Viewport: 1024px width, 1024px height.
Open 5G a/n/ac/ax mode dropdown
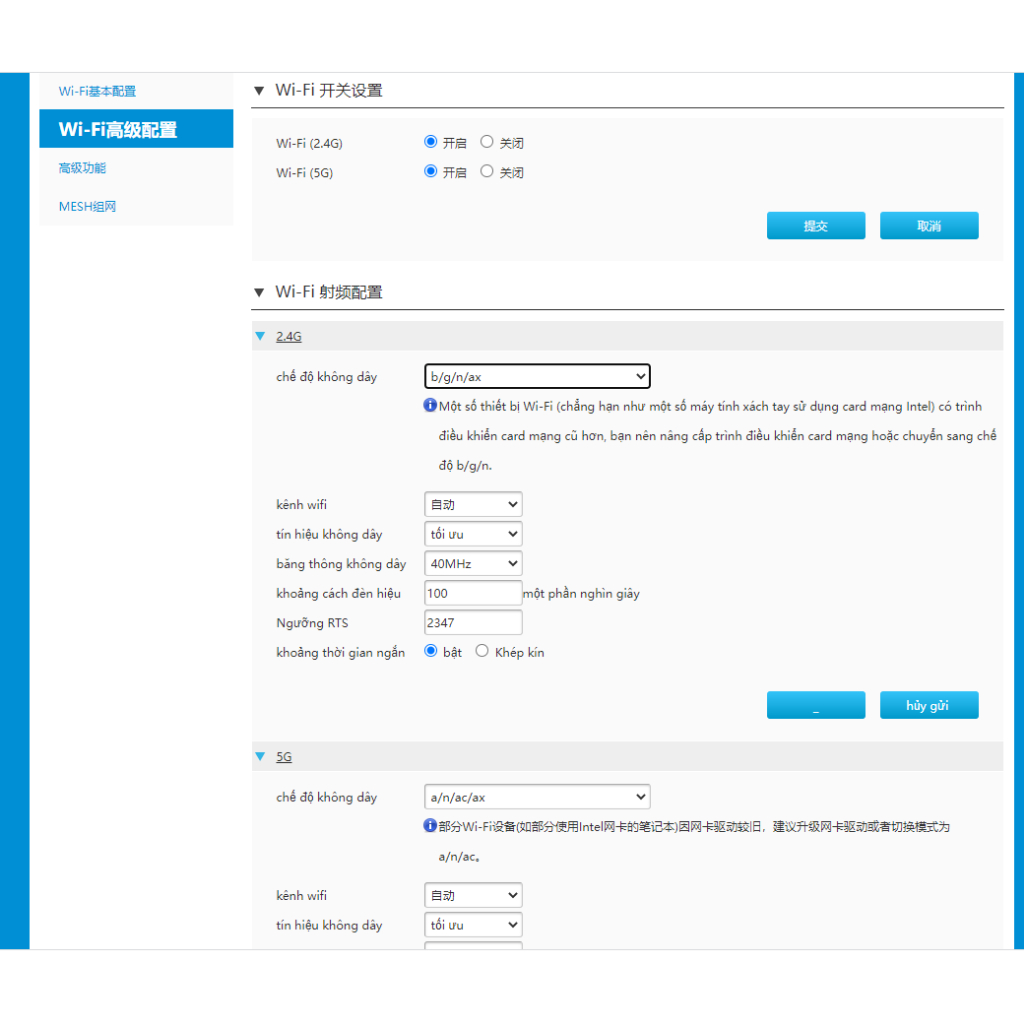(537, 797)
